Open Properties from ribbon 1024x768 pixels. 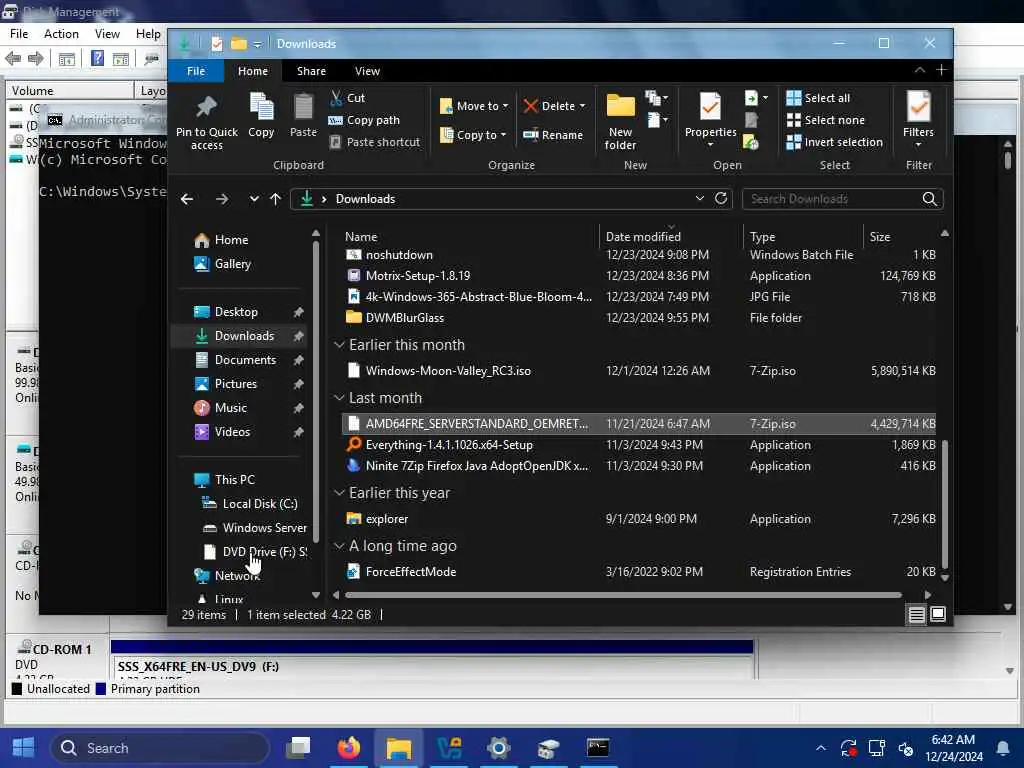click(x=711, y=118)
